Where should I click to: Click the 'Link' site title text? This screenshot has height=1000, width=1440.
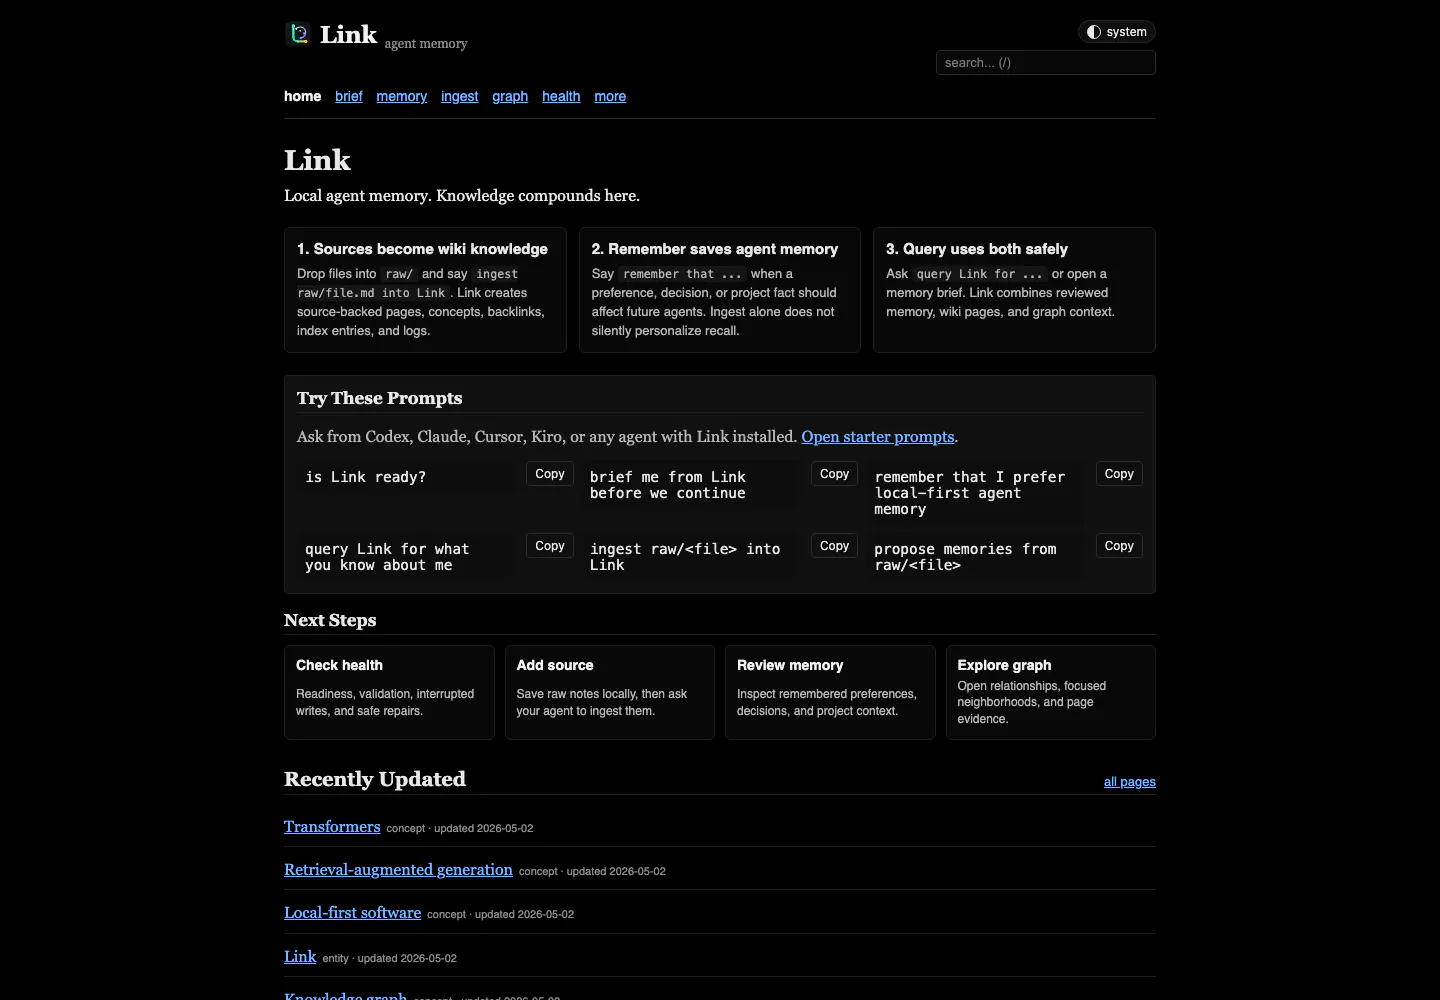[x=348, y=35]
